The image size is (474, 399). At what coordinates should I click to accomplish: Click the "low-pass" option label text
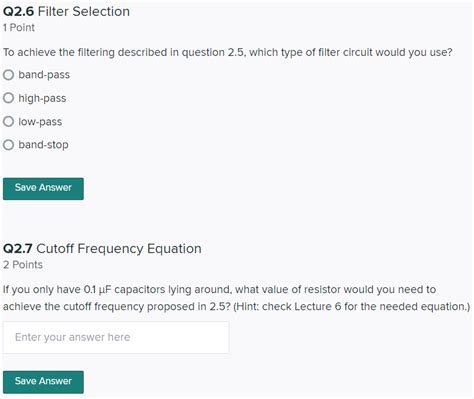(x=40, y=122)
